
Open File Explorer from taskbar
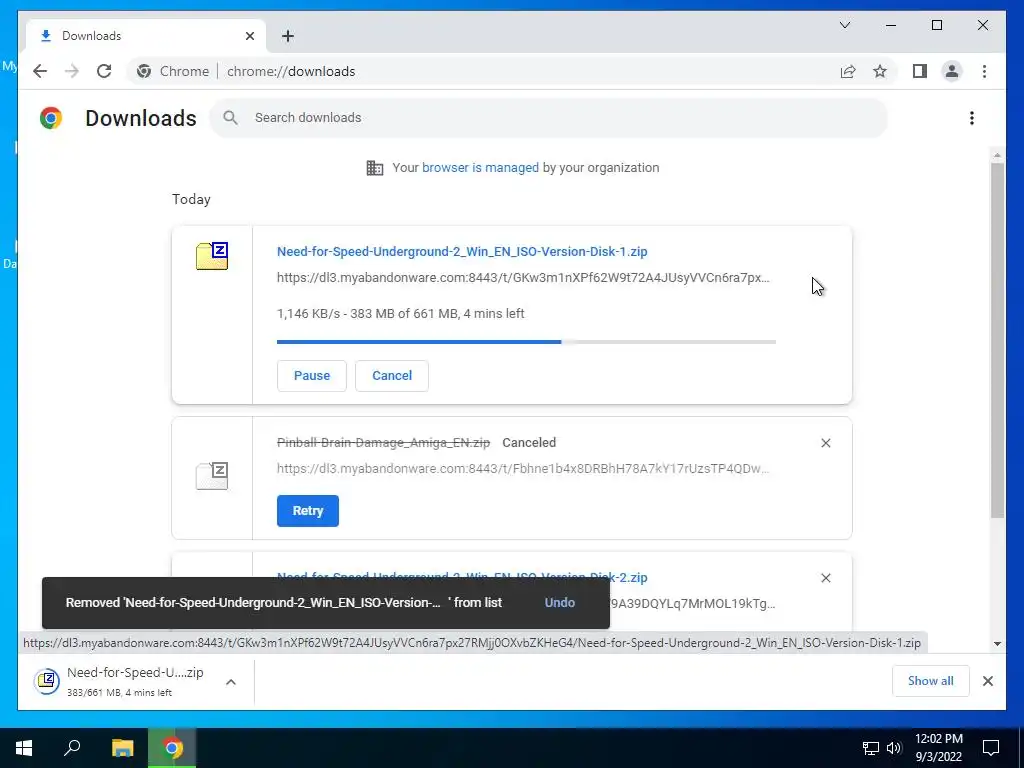pos(122,748)
